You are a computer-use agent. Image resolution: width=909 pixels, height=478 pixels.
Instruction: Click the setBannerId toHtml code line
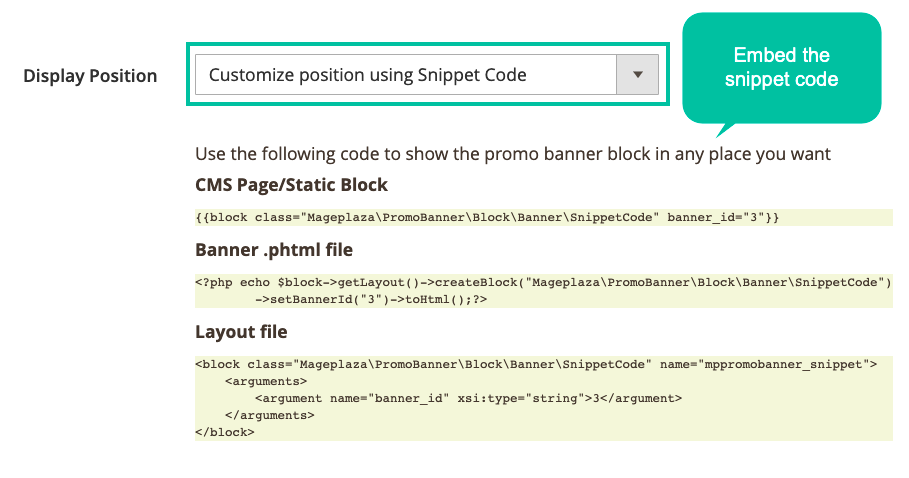tap(371, 300)
